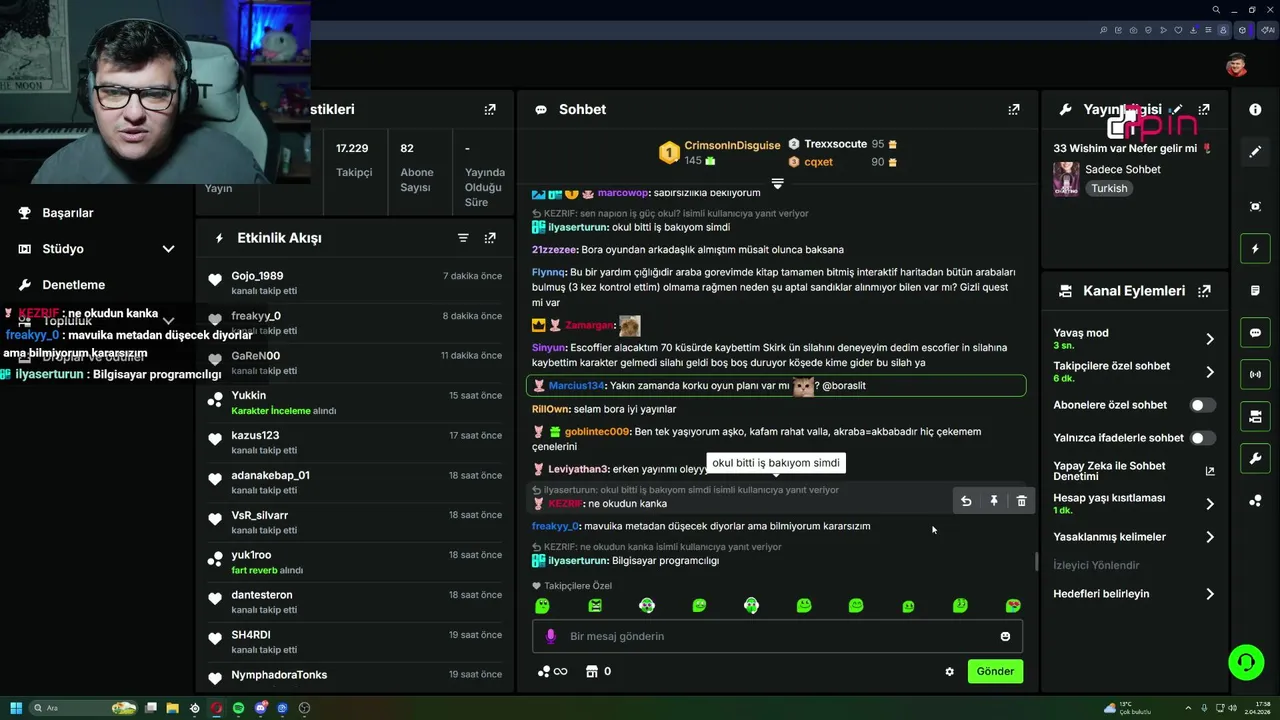Viewport: 1280px width, 720px height.
Task: Edit stream info with the pencil icon
Action: click(x=1177, y=109)
